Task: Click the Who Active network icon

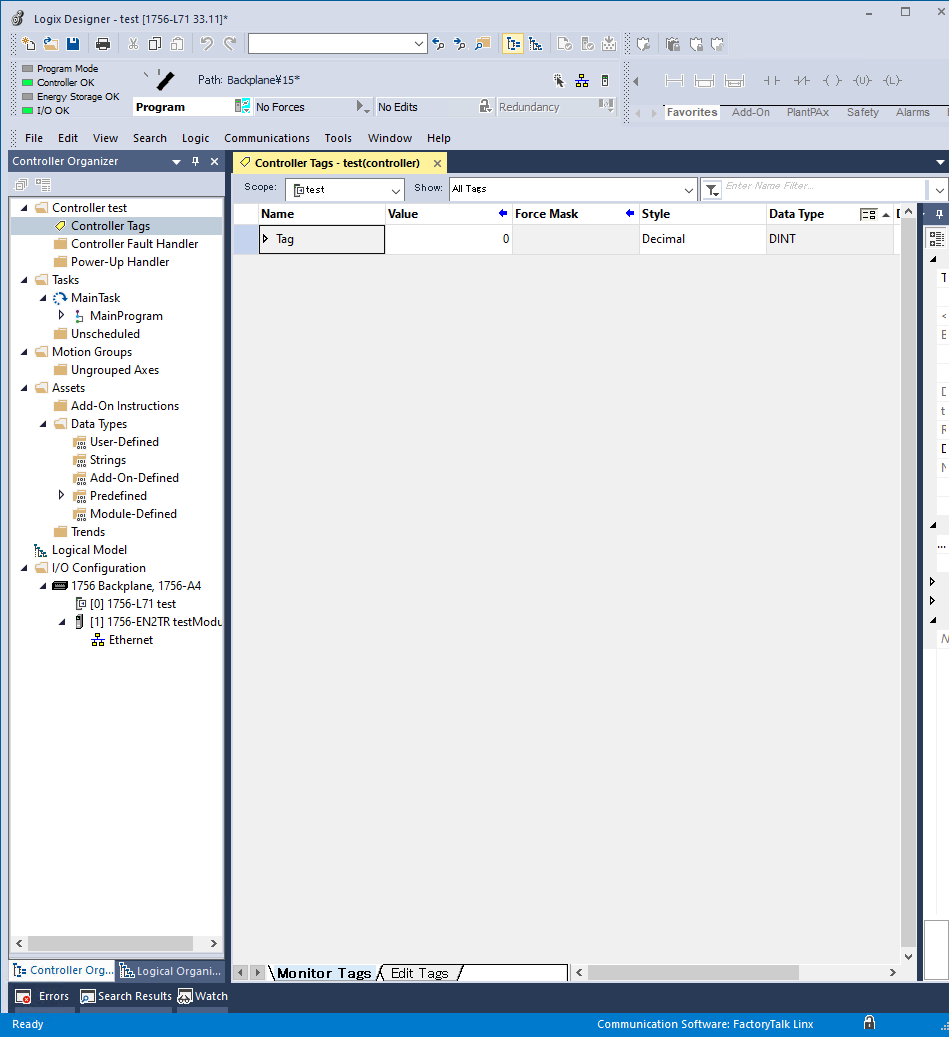Action: (582, 81)
